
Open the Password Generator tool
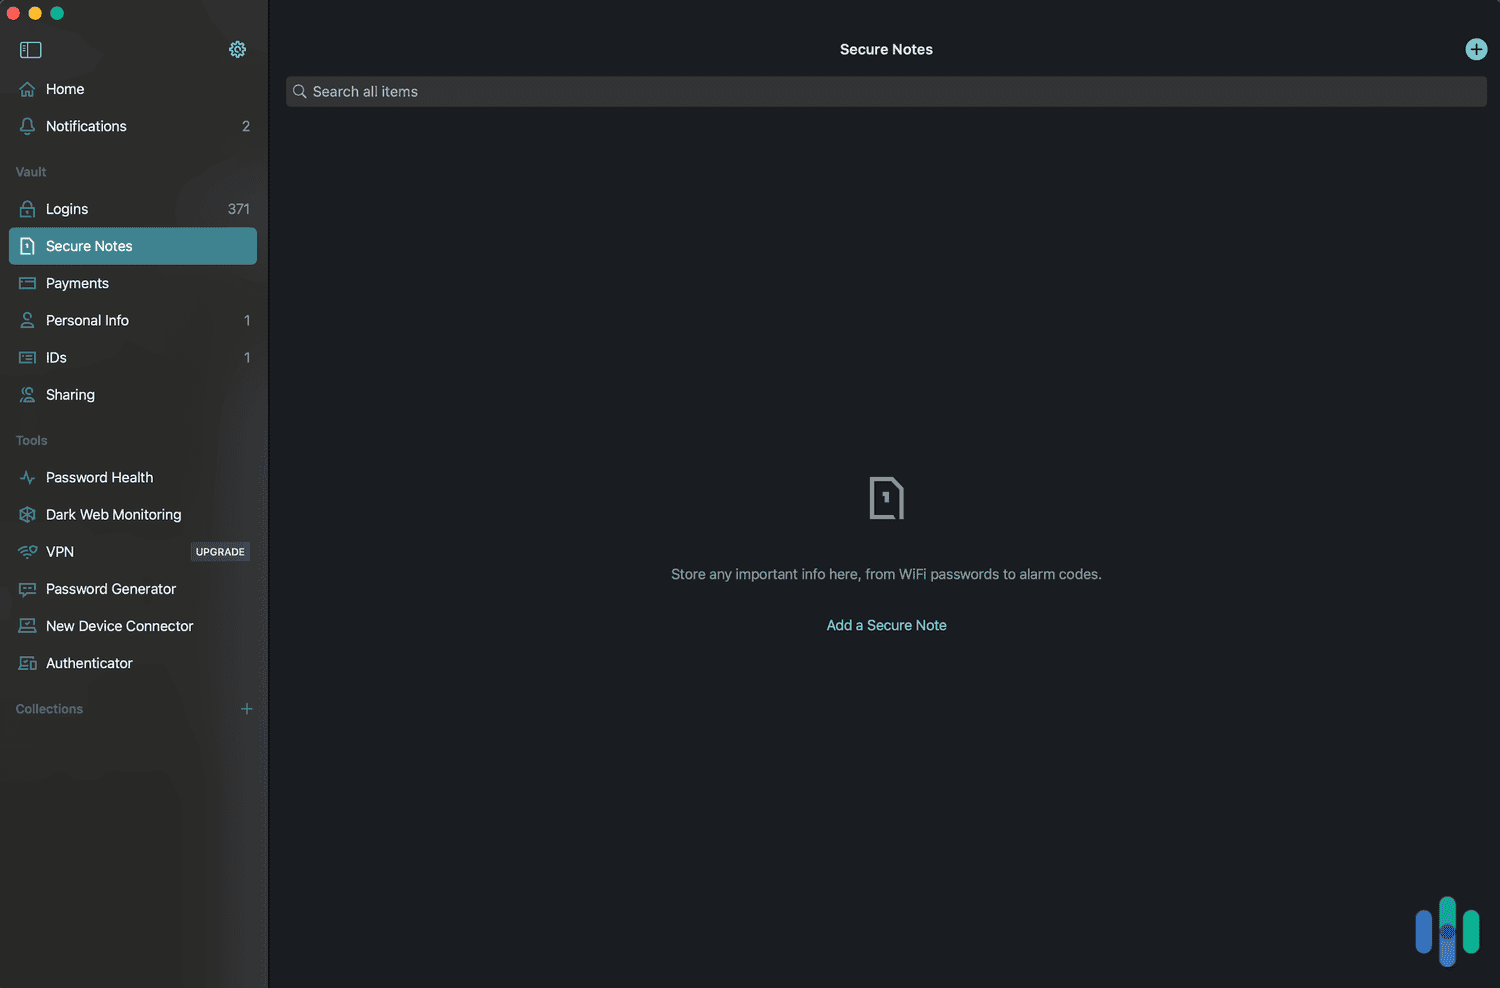(x=110, y=589)
